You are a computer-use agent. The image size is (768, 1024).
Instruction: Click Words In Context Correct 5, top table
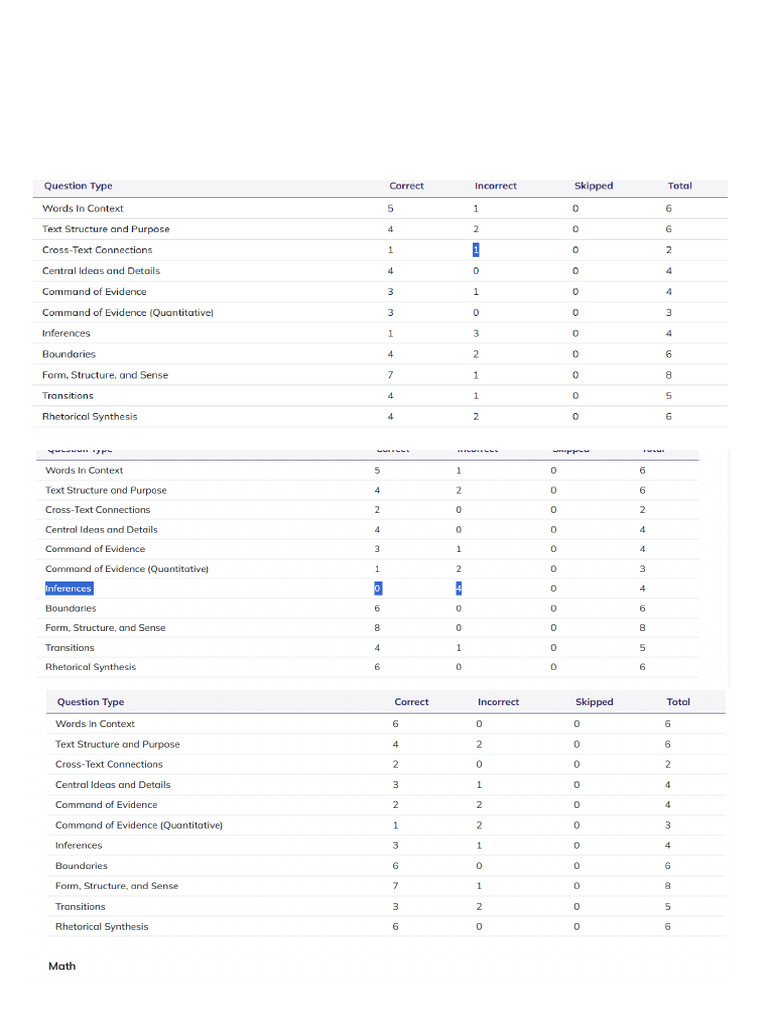[391, 208]
